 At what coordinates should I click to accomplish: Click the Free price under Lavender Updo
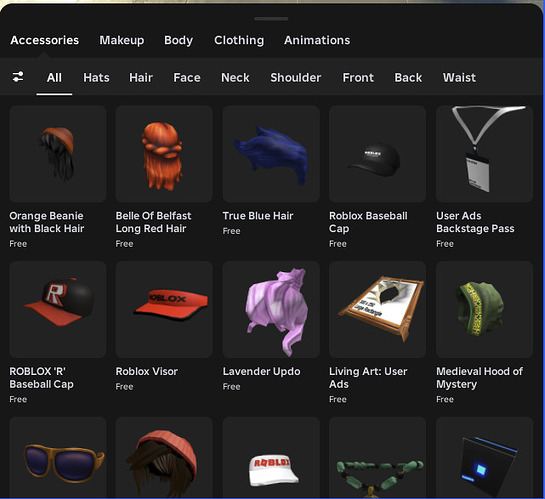pyautogui.click(x=231, y=386)
